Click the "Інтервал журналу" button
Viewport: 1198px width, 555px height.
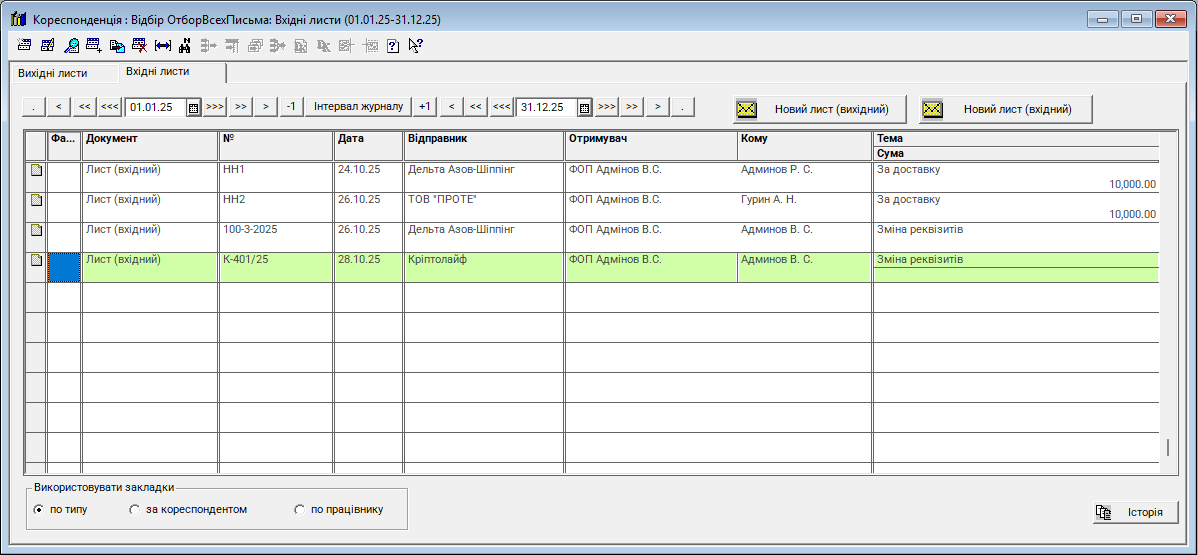pyautogui.click(x=358, y=107)
